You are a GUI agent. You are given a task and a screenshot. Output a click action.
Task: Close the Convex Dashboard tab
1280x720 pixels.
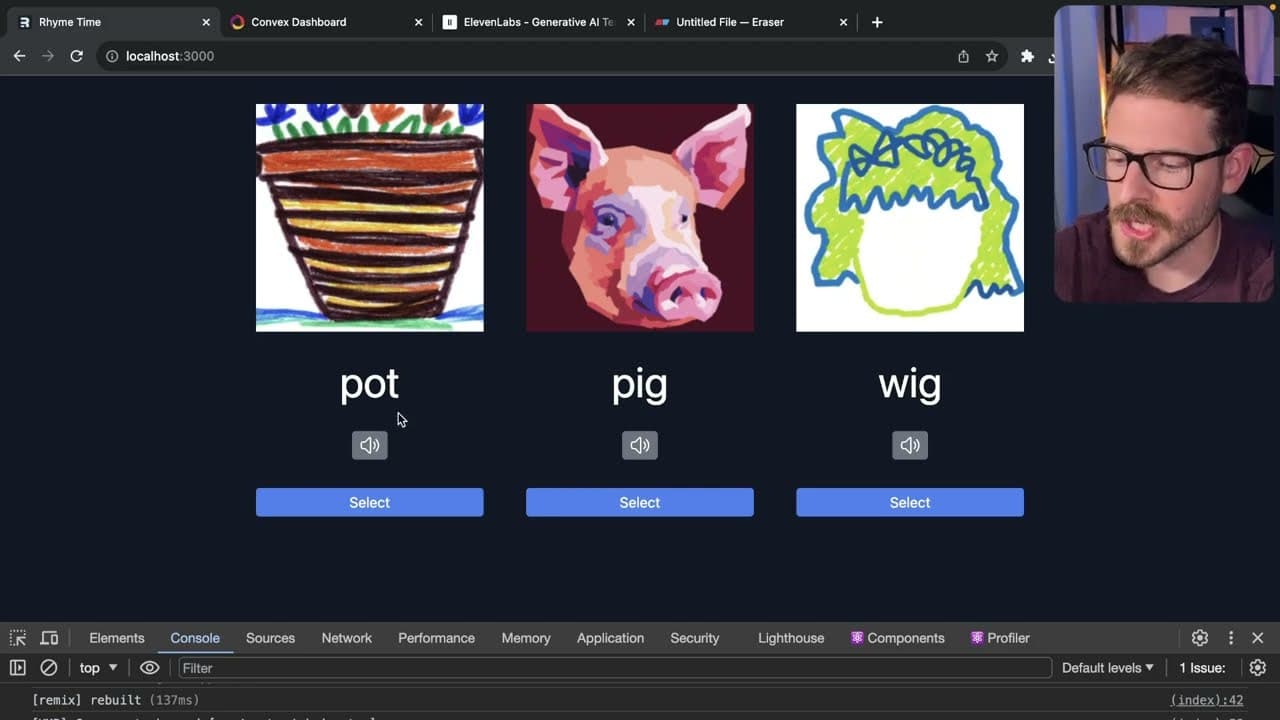pyautogui.click(x=419, y=22)
